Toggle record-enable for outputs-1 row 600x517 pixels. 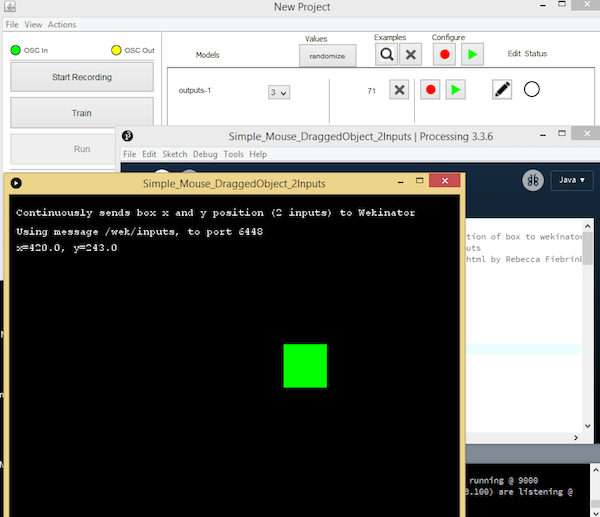[x=431, y=90]
